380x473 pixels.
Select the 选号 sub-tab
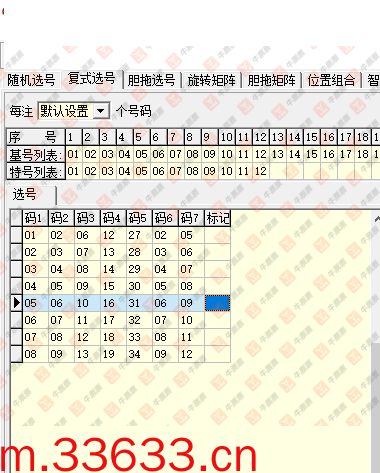pos(31,195)
